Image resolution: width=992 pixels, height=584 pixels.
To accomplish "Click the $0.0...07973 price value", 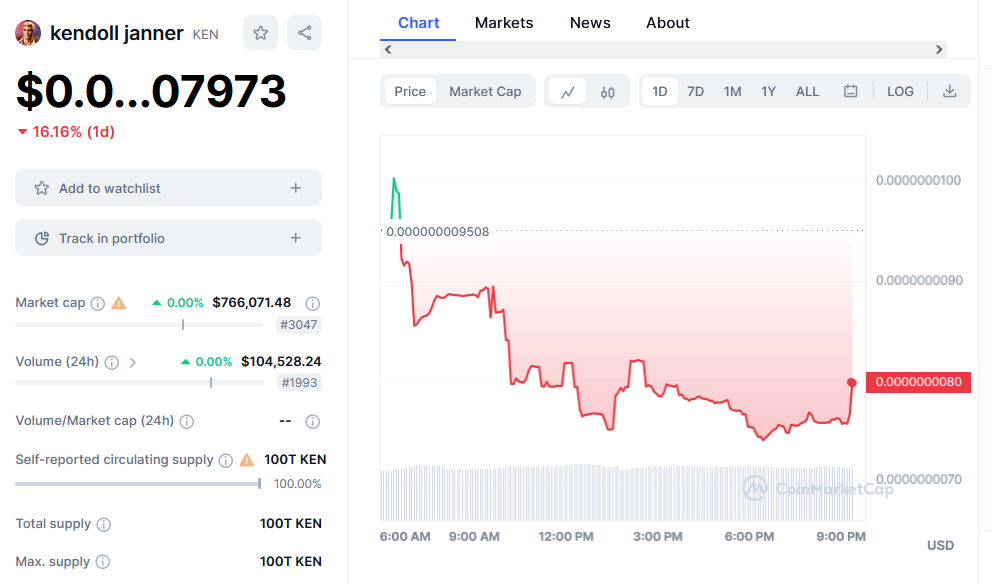I will (x=151, y=91).
